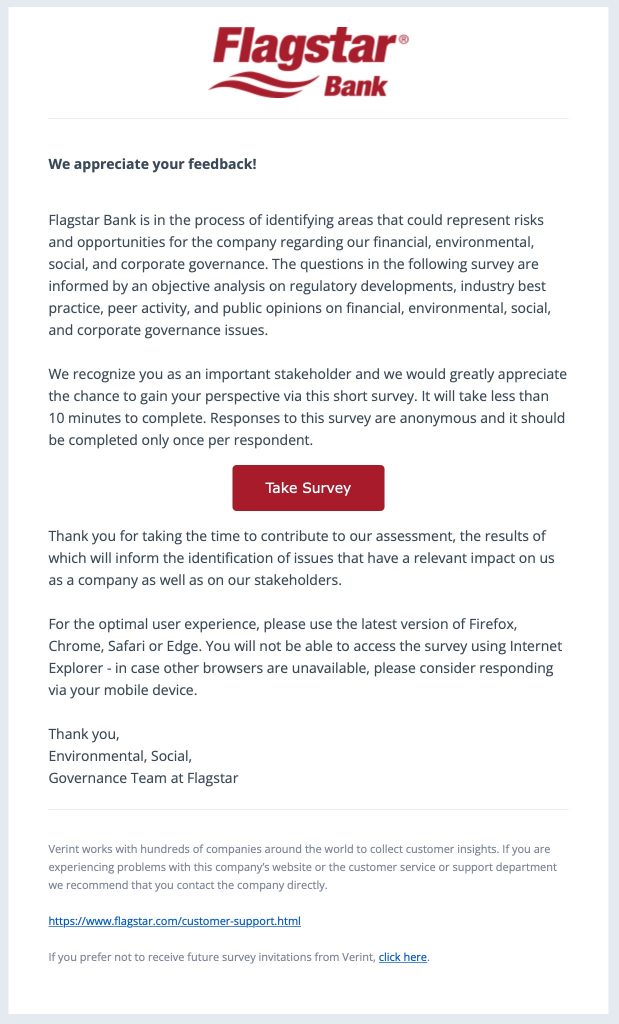Click the red wave swoosh in logo

pos(262,85)
